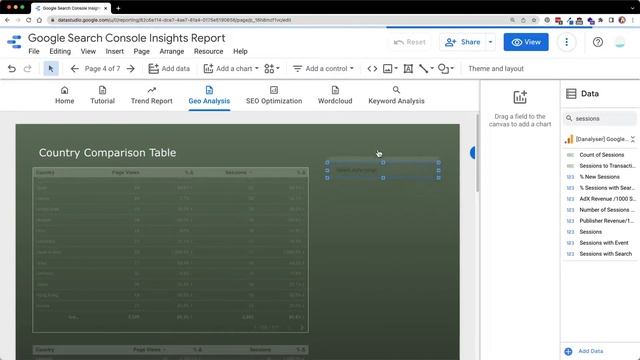
Task: Select the % New Sessions field
Action: coord(599,177)
